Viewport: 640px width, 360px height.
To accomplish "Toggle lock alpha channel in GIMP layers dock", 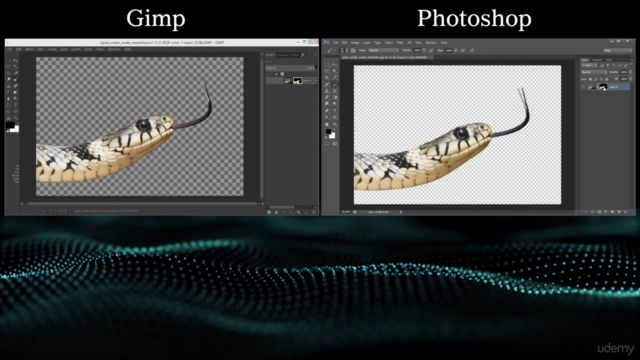I will tap(282, 74).
